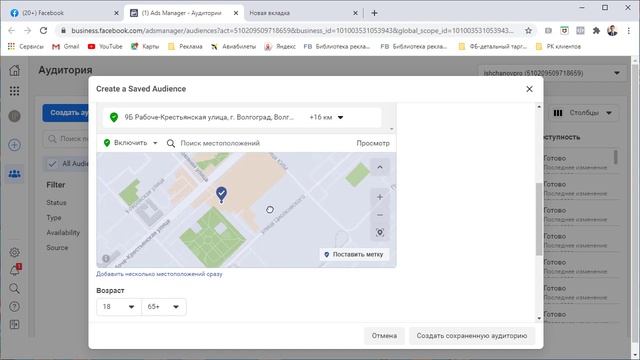Open the Карты bookmark
Image resolution: width=640 pixels, height=360 pixels.
(x=145, y=47)
